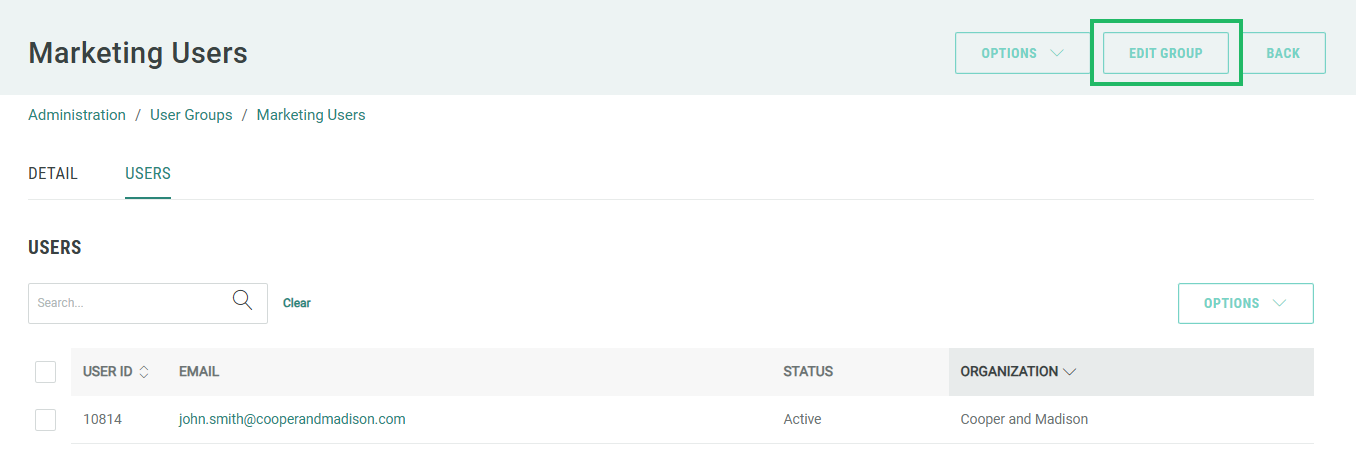Open john.smith@cooperandmadison.com email link
Screen dimensions: 1356x459
click(x=292, y=419)
